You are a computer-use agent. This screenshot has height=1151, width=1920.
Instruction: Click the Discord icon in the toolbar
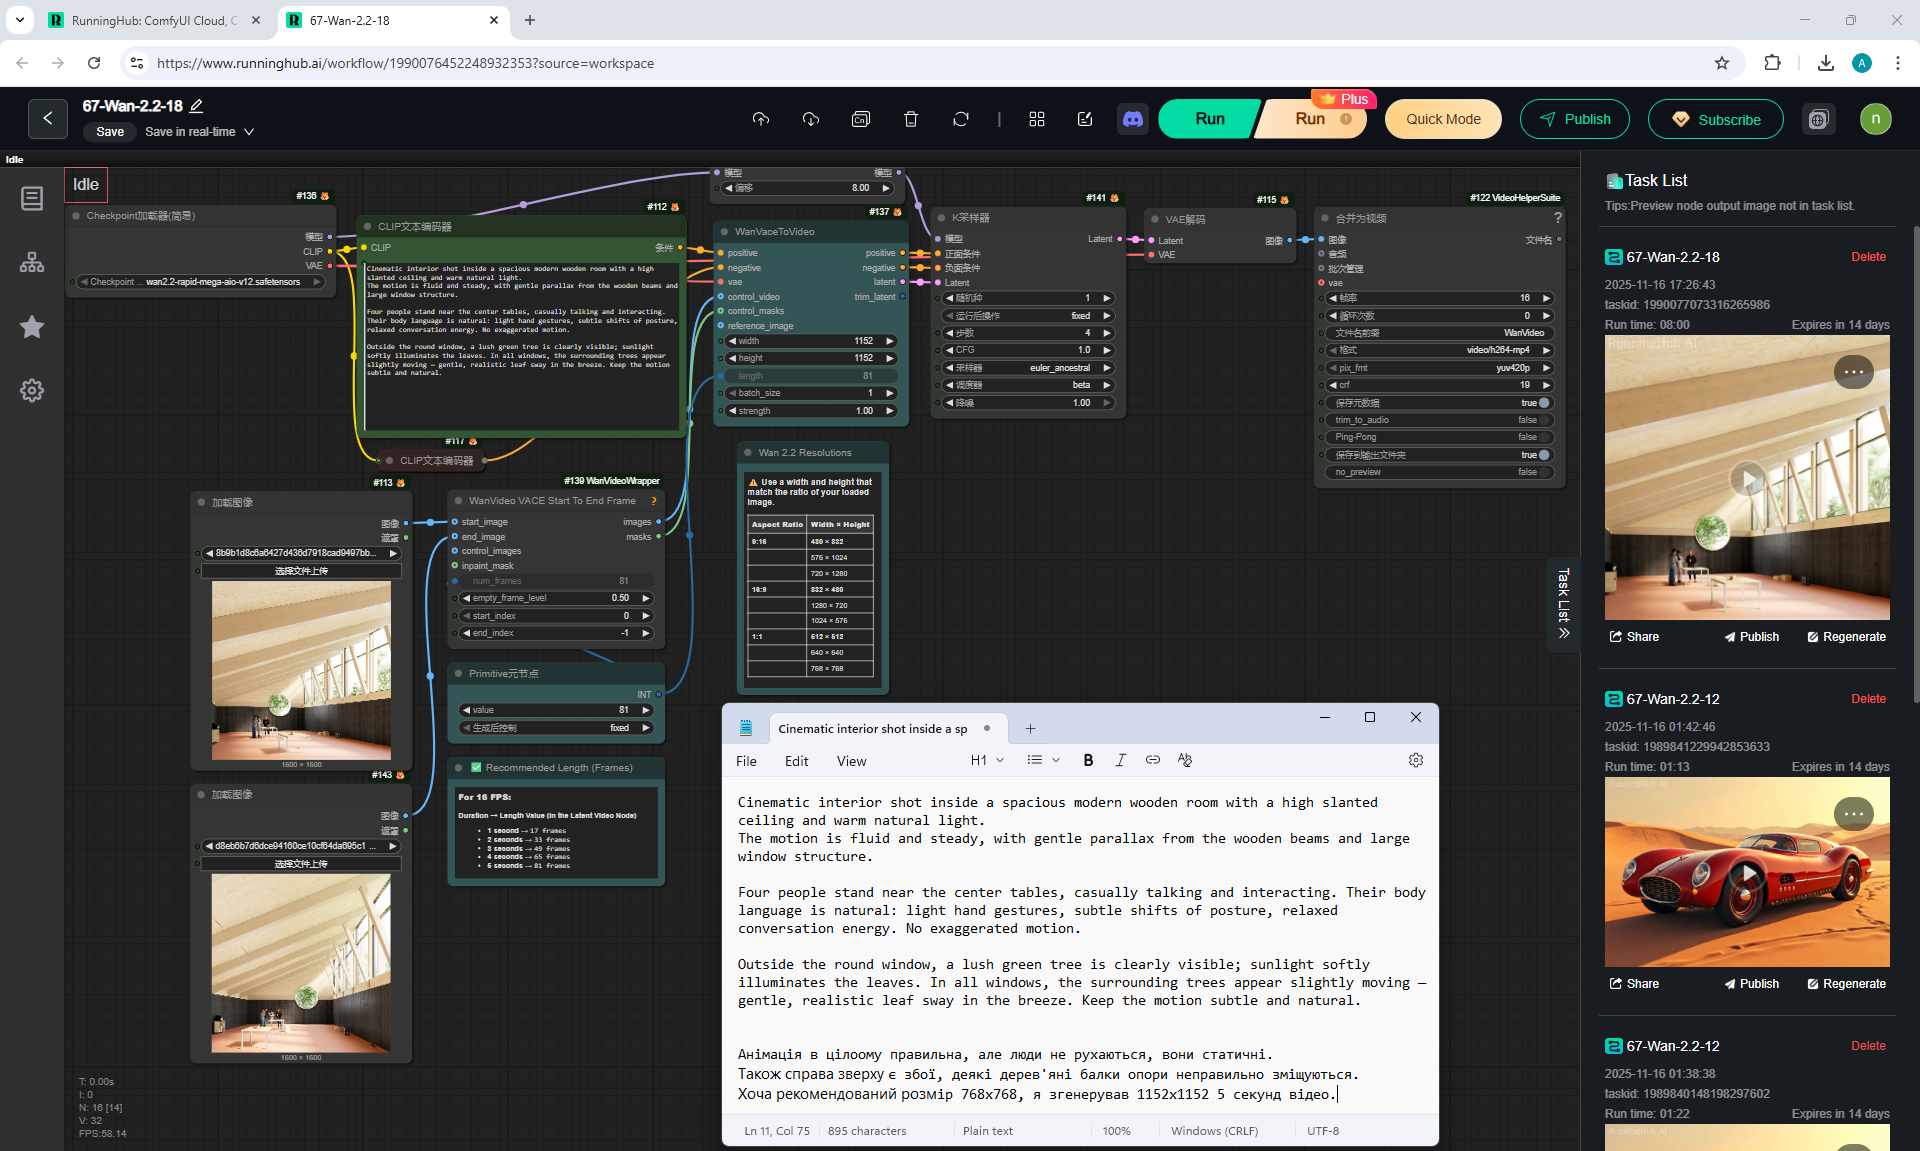(x=1132, y=119)
